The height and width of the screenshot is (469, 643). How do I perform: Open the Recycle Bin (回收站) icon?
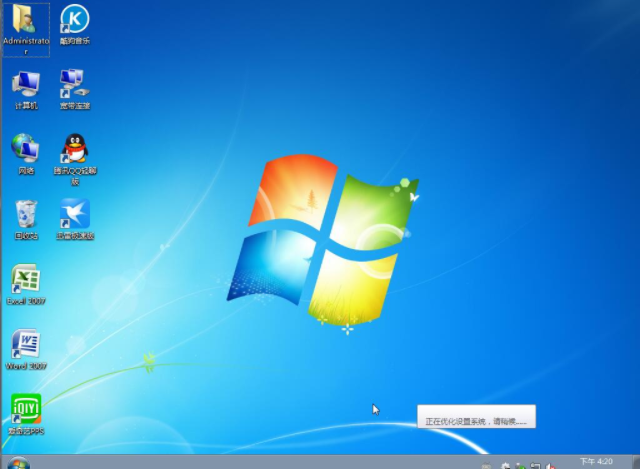point(25,214)
